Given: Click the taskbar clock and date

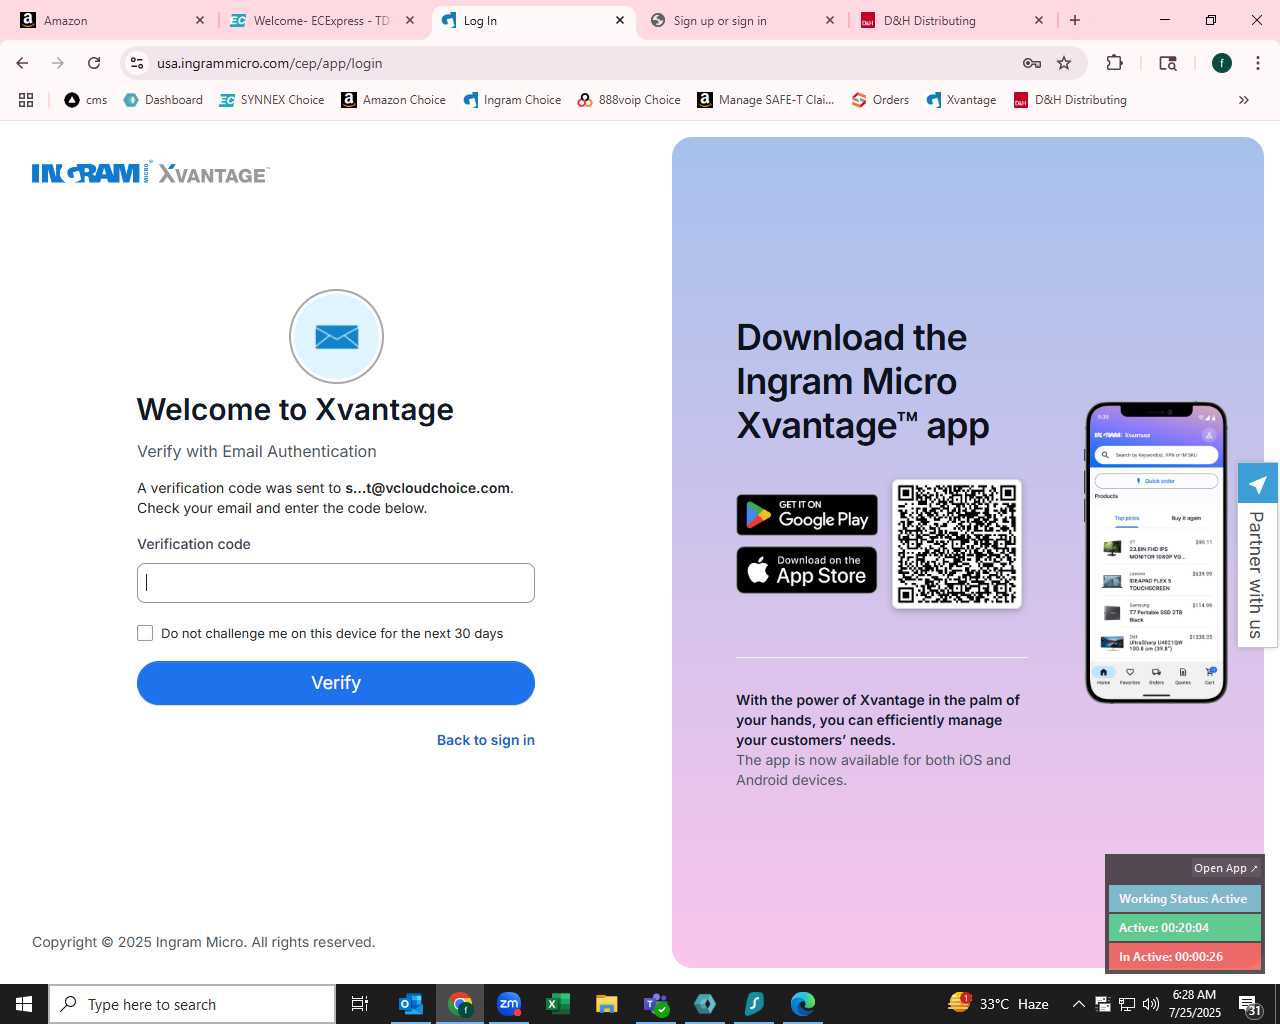Looking at the screenshot, I should pos(1195,1004).
